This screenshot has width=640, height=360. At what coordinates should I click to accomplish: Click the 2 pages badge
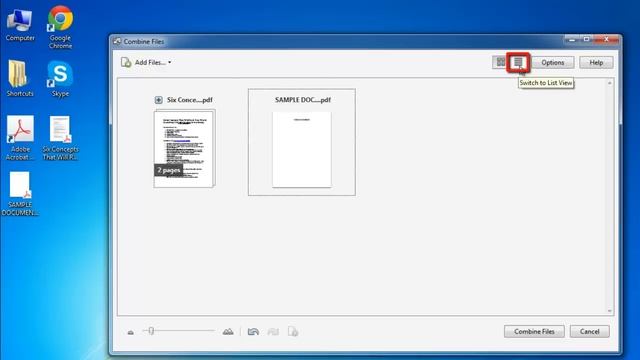point(168,170)
